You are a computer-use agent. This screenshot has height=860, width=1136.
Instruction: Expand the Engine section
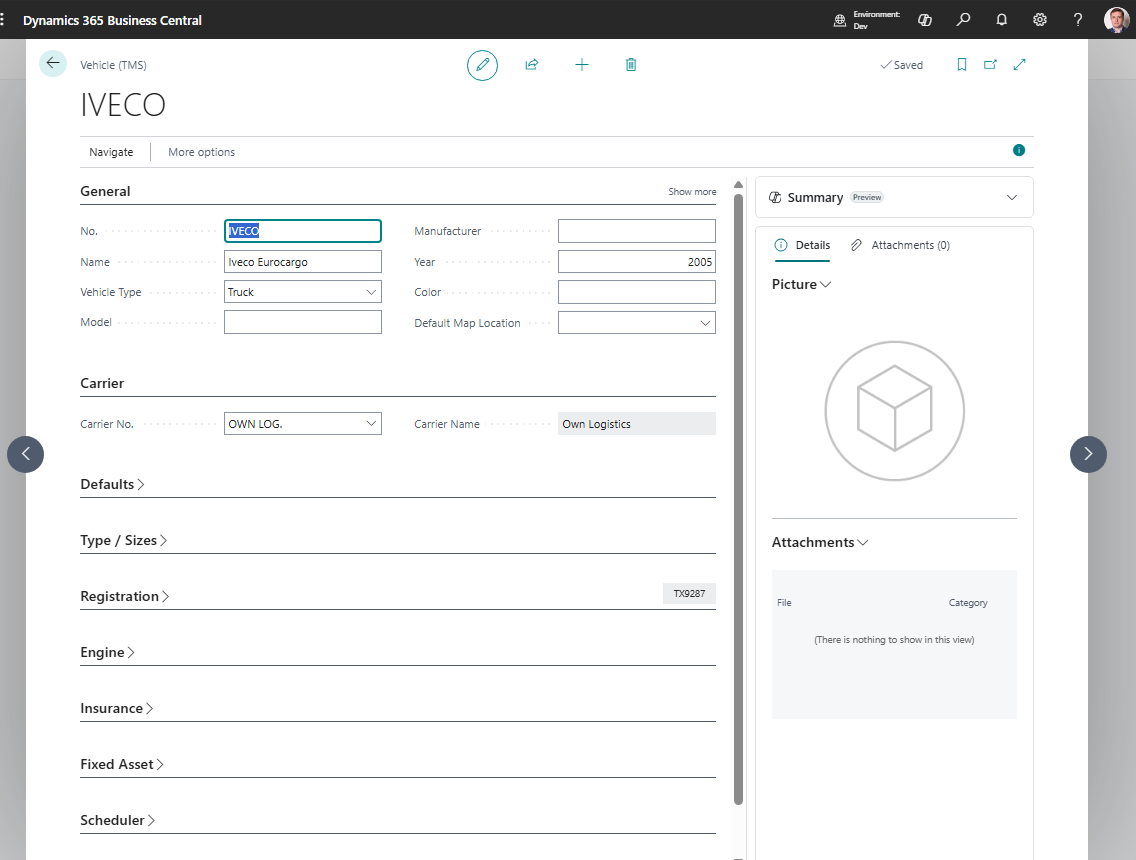[x=107, y=652]
